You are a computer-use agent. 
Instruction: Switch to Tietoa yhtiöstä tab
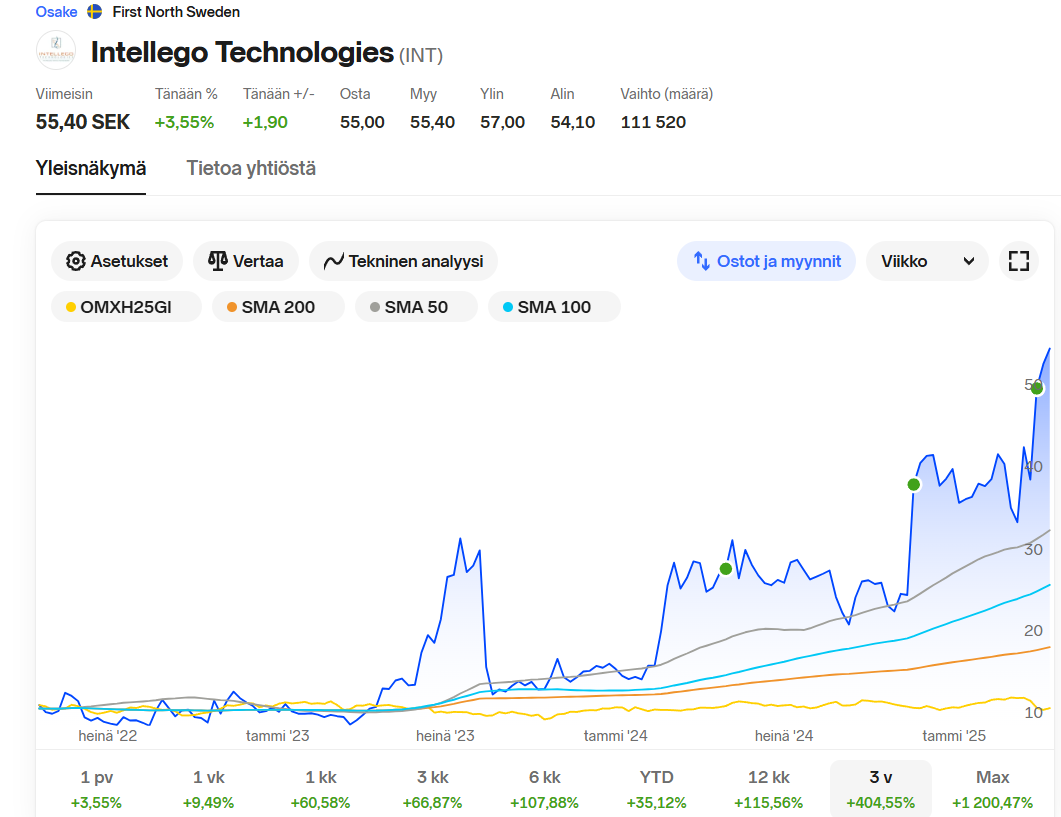[251, 169]
